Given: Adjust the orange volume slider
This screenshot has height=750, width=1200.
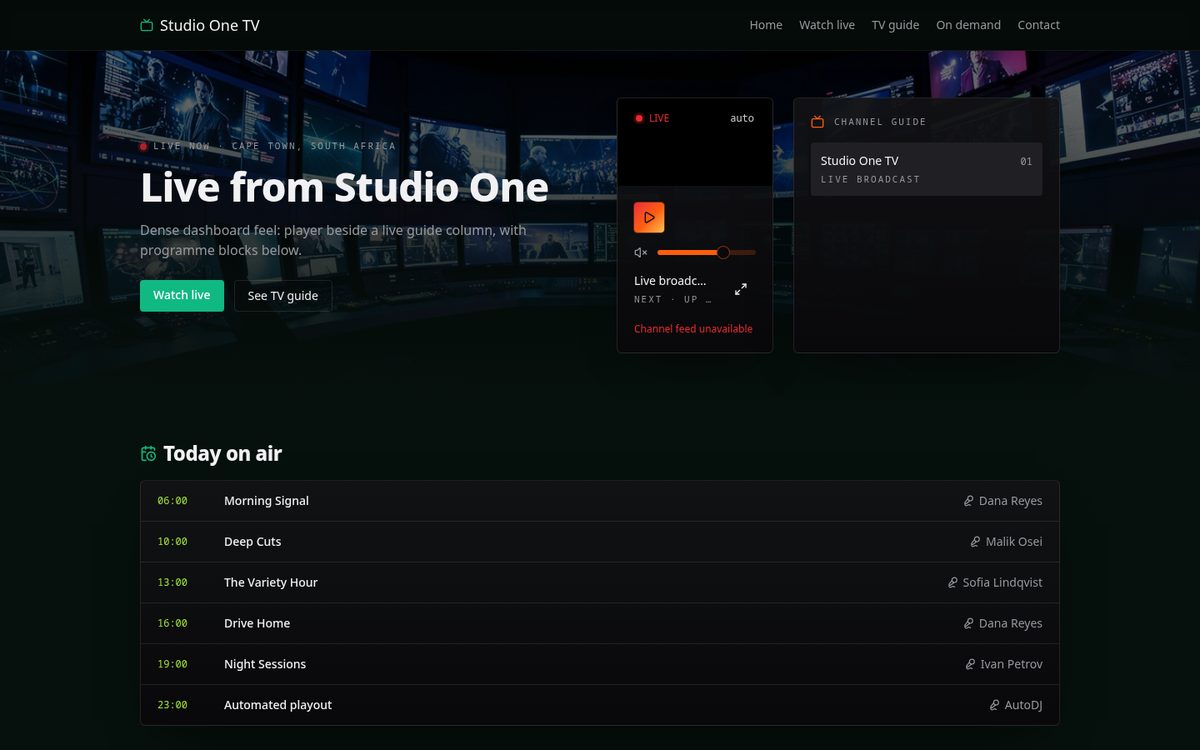Looking at the screenshot, I should pos(706,253).
